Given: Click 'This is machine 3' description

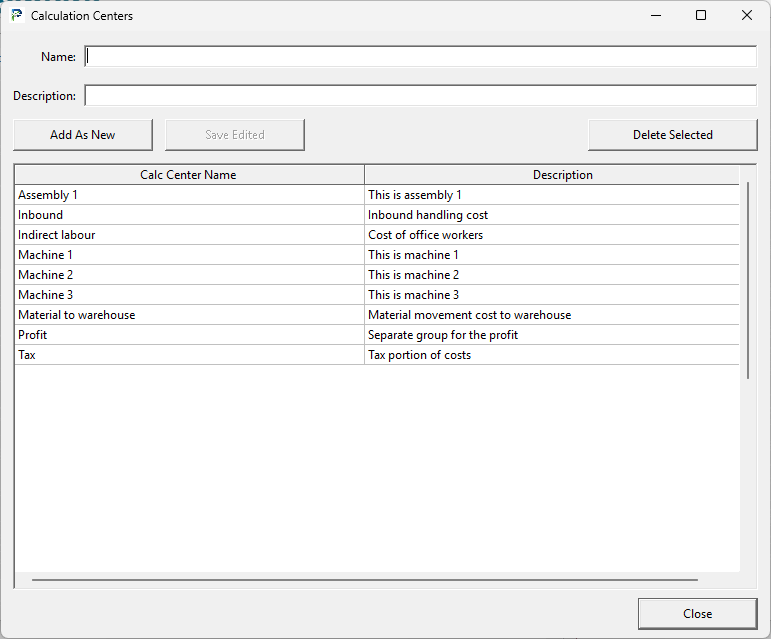Looking at the screenshot, I should tap(552, 295).
